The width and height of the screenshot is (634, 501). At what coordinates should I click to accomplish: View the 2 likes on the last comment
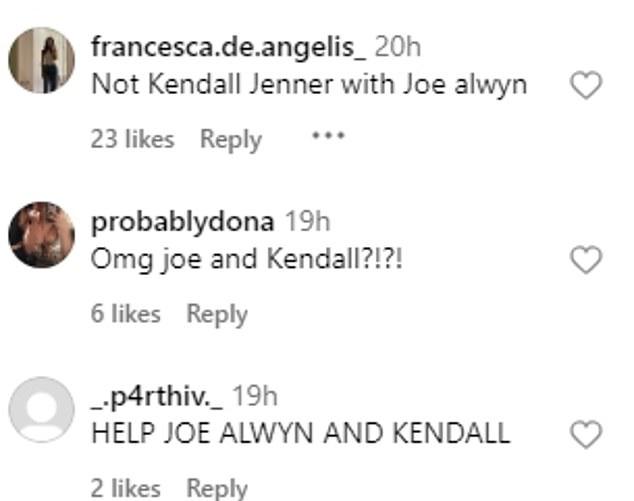pos(125,488)
